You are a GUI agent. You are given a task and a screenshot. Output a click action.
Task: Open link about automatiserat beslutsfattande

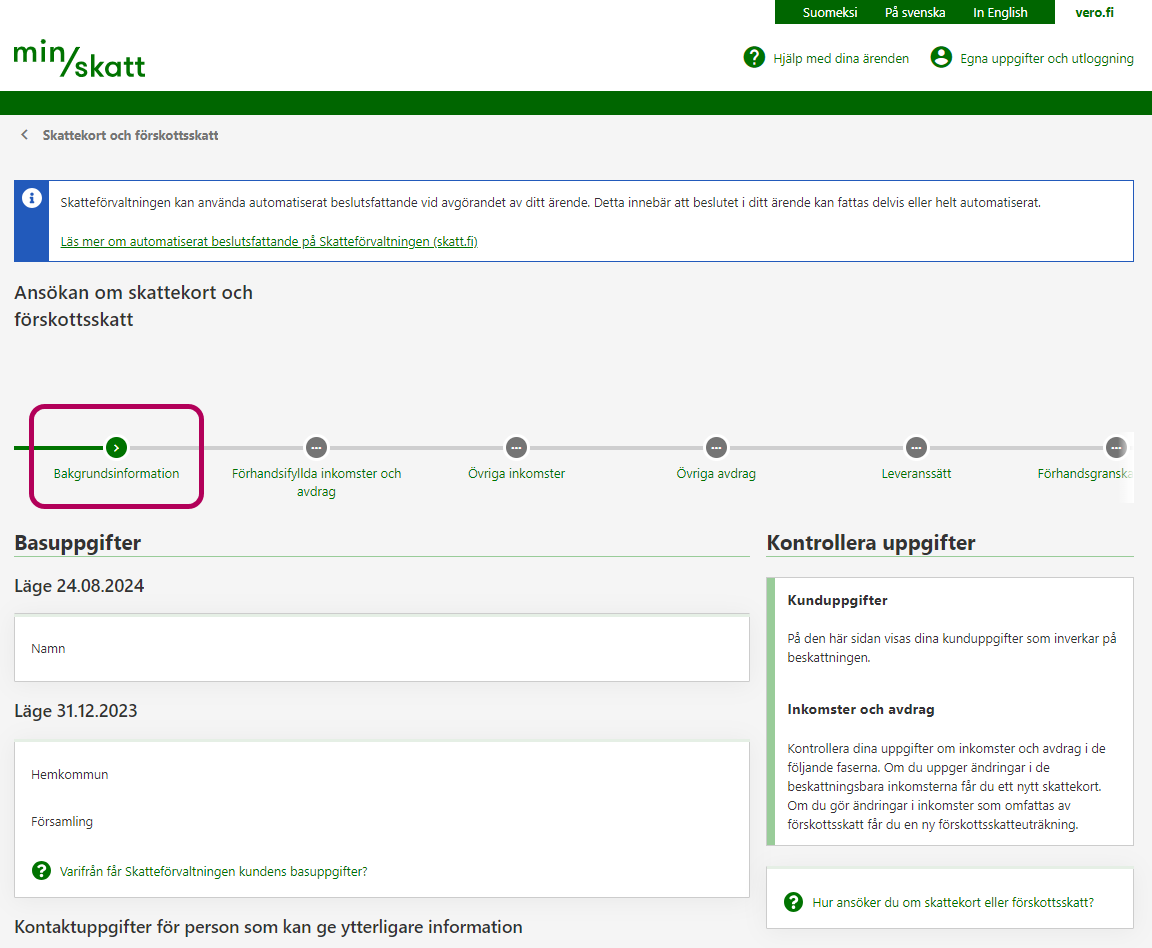(269, 242)
